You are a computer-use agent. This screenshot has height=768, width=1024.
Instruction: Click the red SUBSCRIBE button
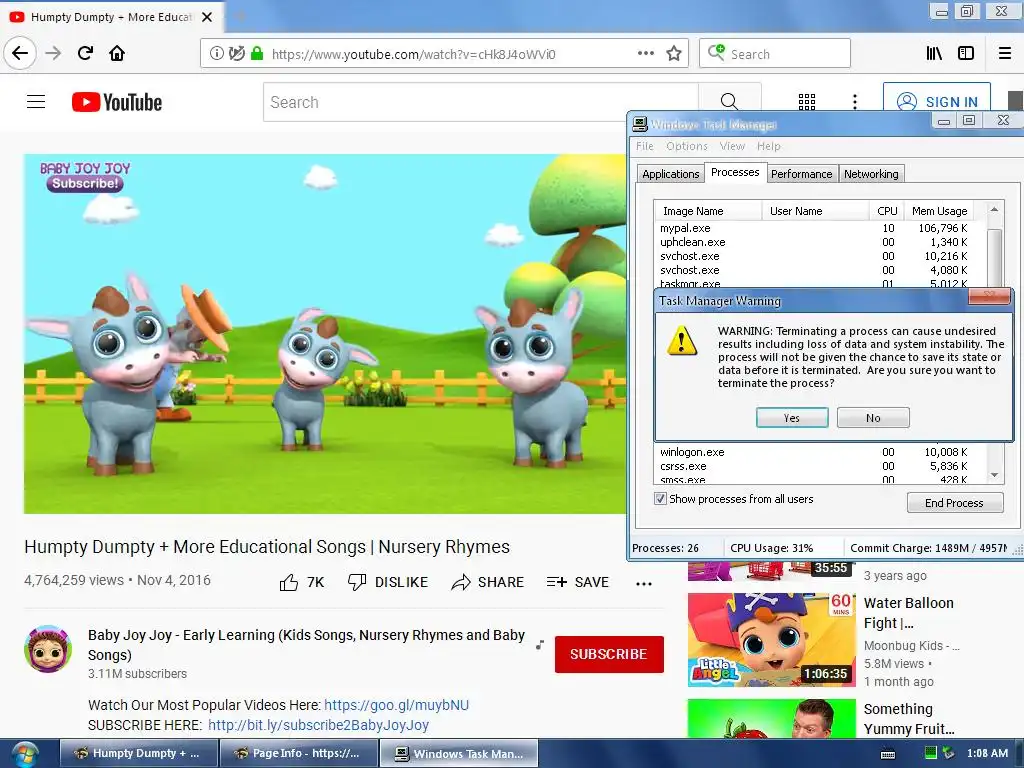[x=609, y=654]
